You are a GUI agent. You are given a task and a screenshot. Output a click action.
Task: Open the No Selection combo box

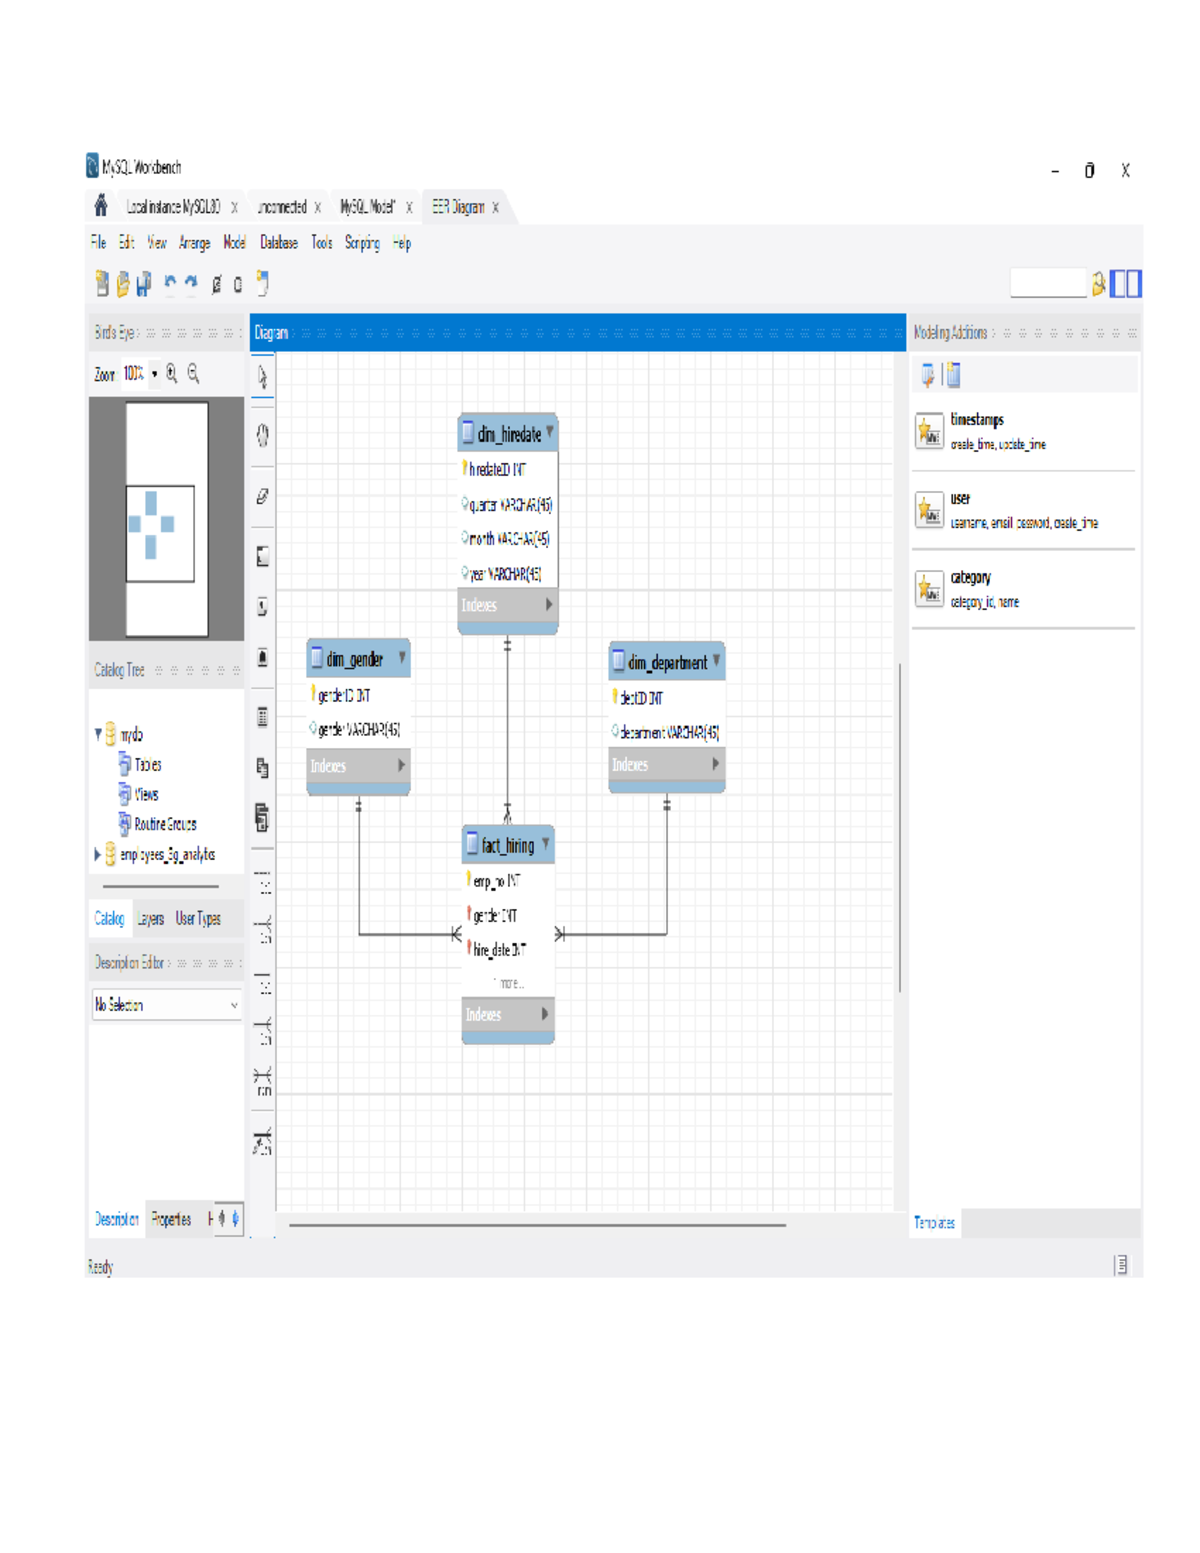165,1004
